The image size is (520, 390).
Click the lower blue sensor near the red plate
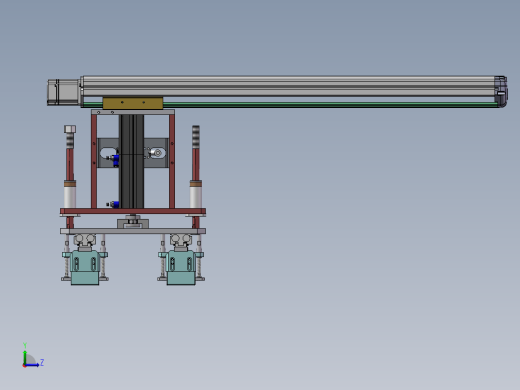(114, 204)
